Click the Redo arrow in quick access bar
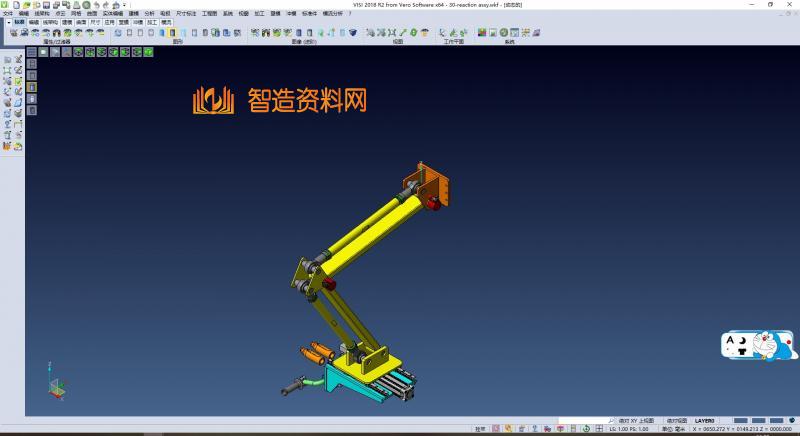The height and width of the screenshot is (436, 800). [x=106, y=5]
